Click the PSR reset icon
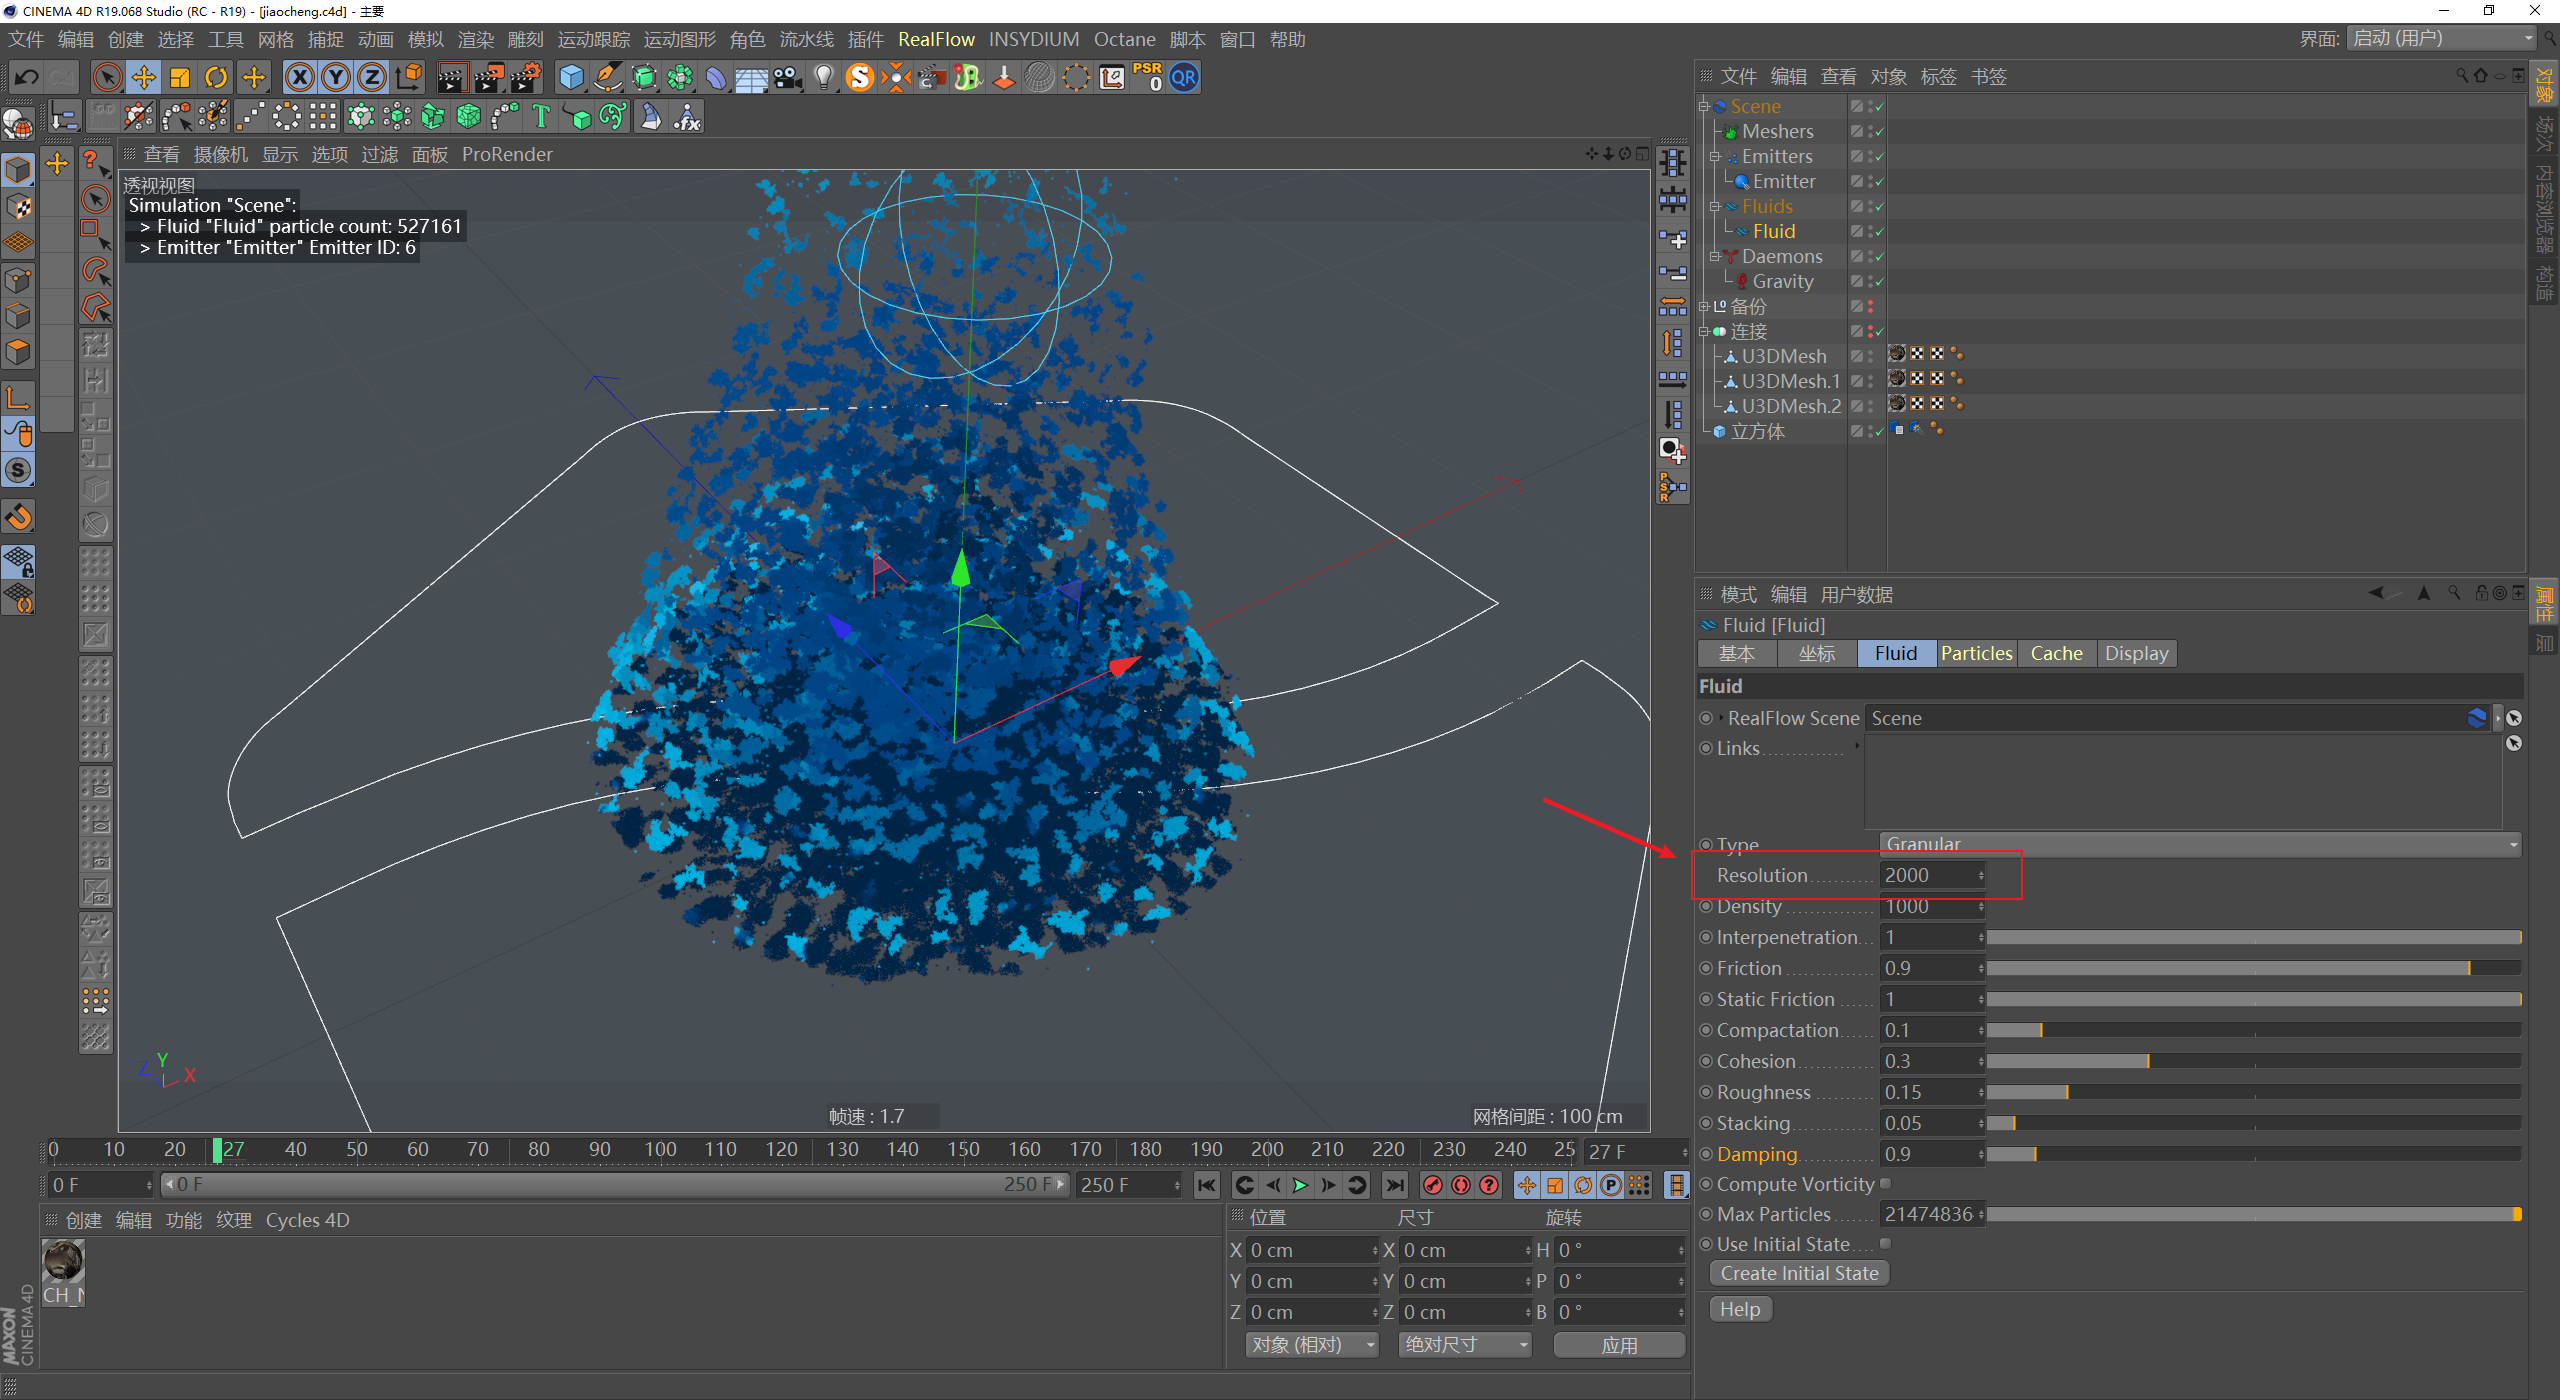This screenshot has height=1400, width=2560. click(1148, 78)
